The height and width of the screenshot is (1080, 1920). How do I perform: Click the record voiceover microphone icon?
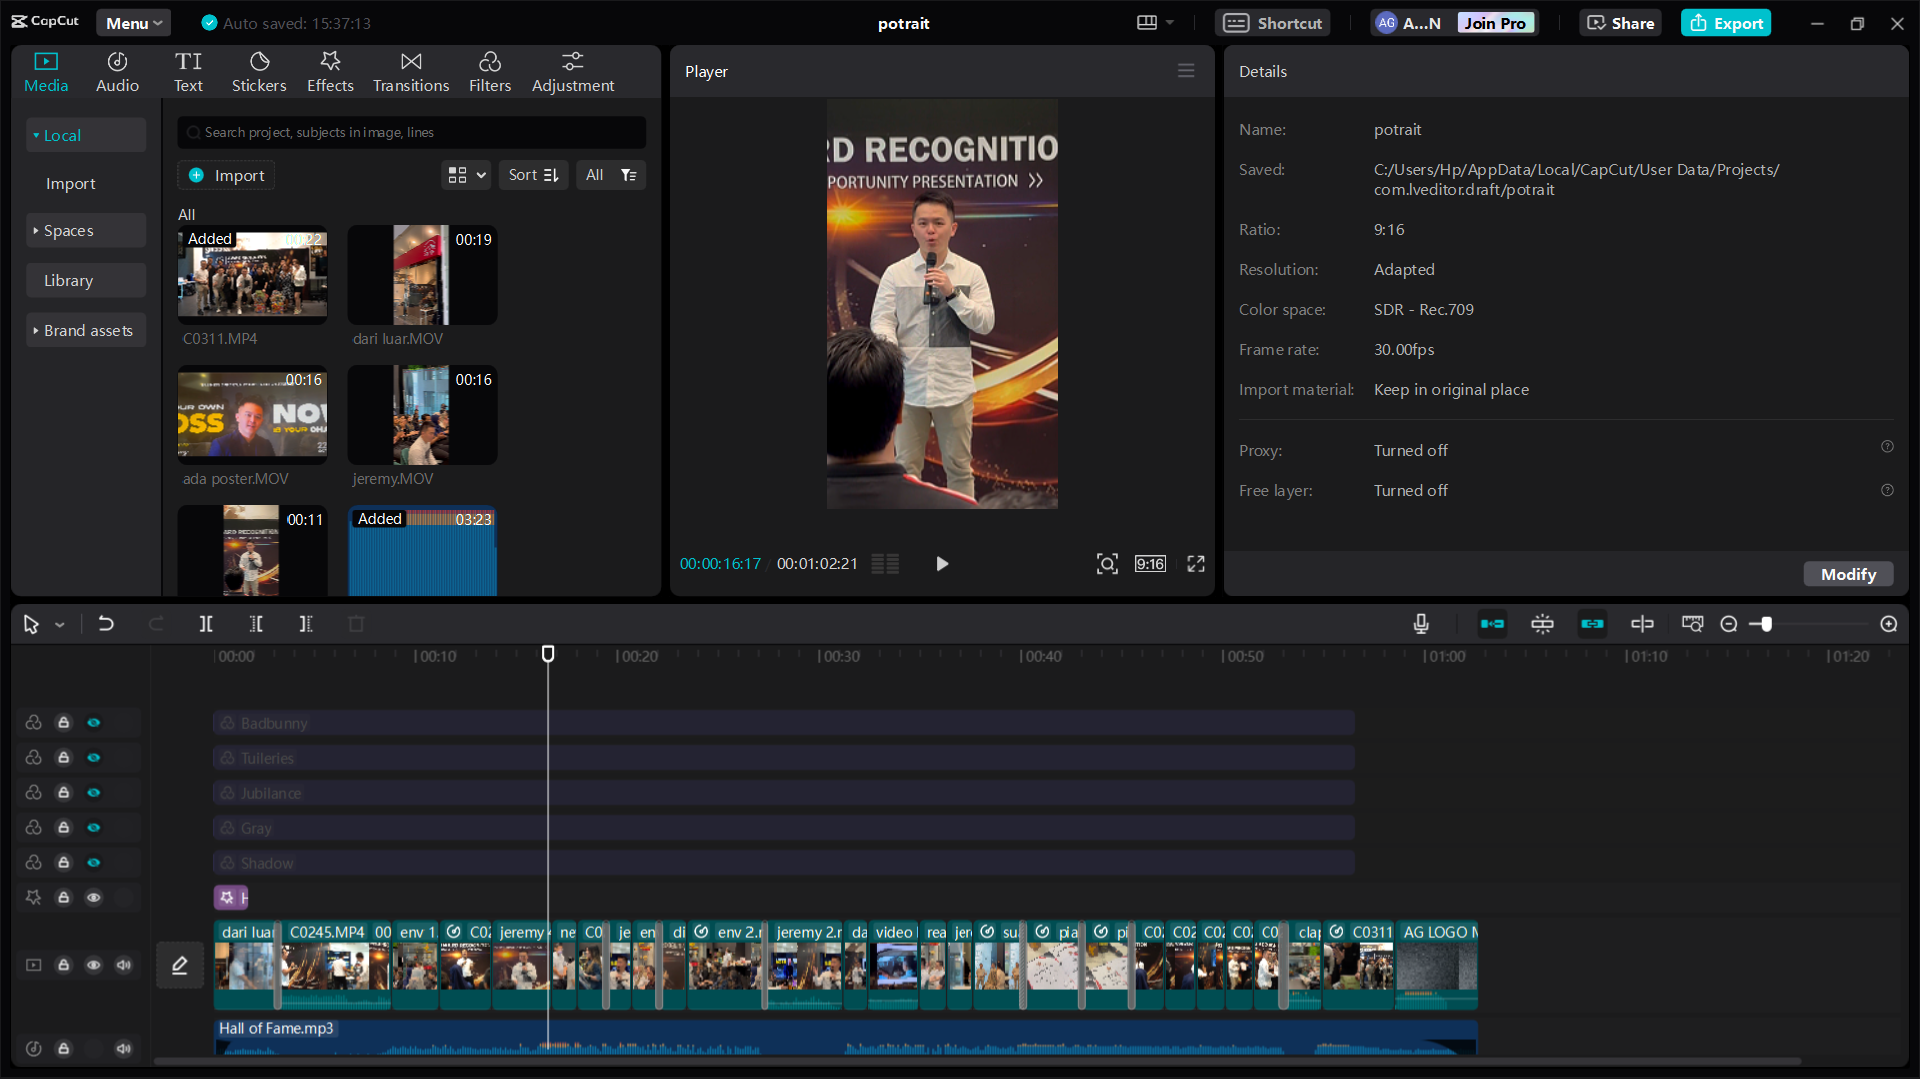(x=1421, y=624)
